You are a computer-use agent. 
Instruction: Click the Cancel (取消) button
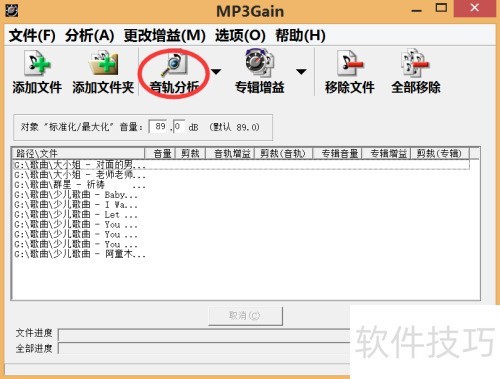pyautogui.click(x=245, y=315)
